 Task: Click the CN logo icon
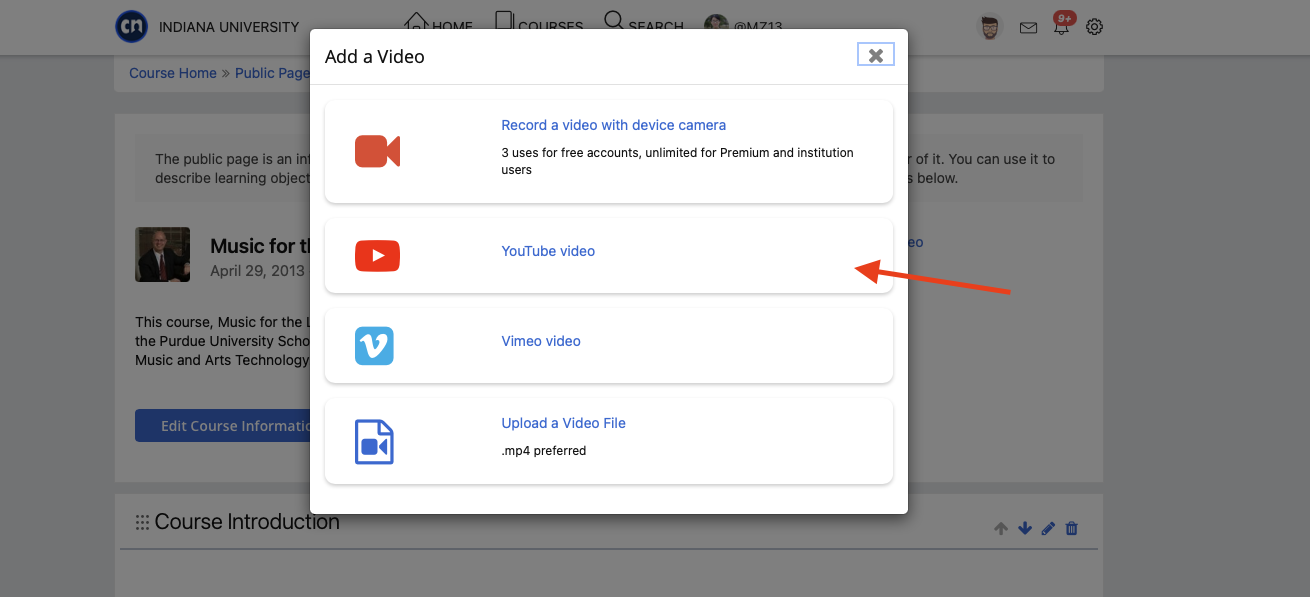point(132,27)
